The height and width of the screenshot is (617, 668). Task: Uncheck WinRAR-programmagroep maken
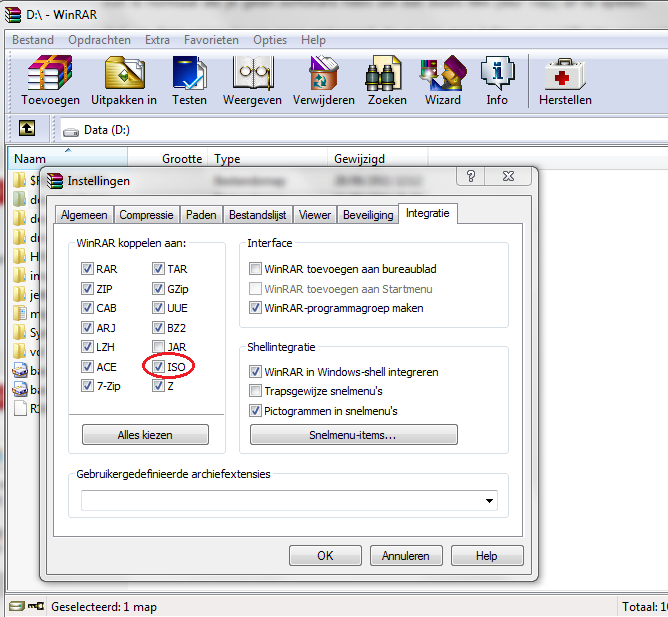pyautogui.click(x=255, y=307)
